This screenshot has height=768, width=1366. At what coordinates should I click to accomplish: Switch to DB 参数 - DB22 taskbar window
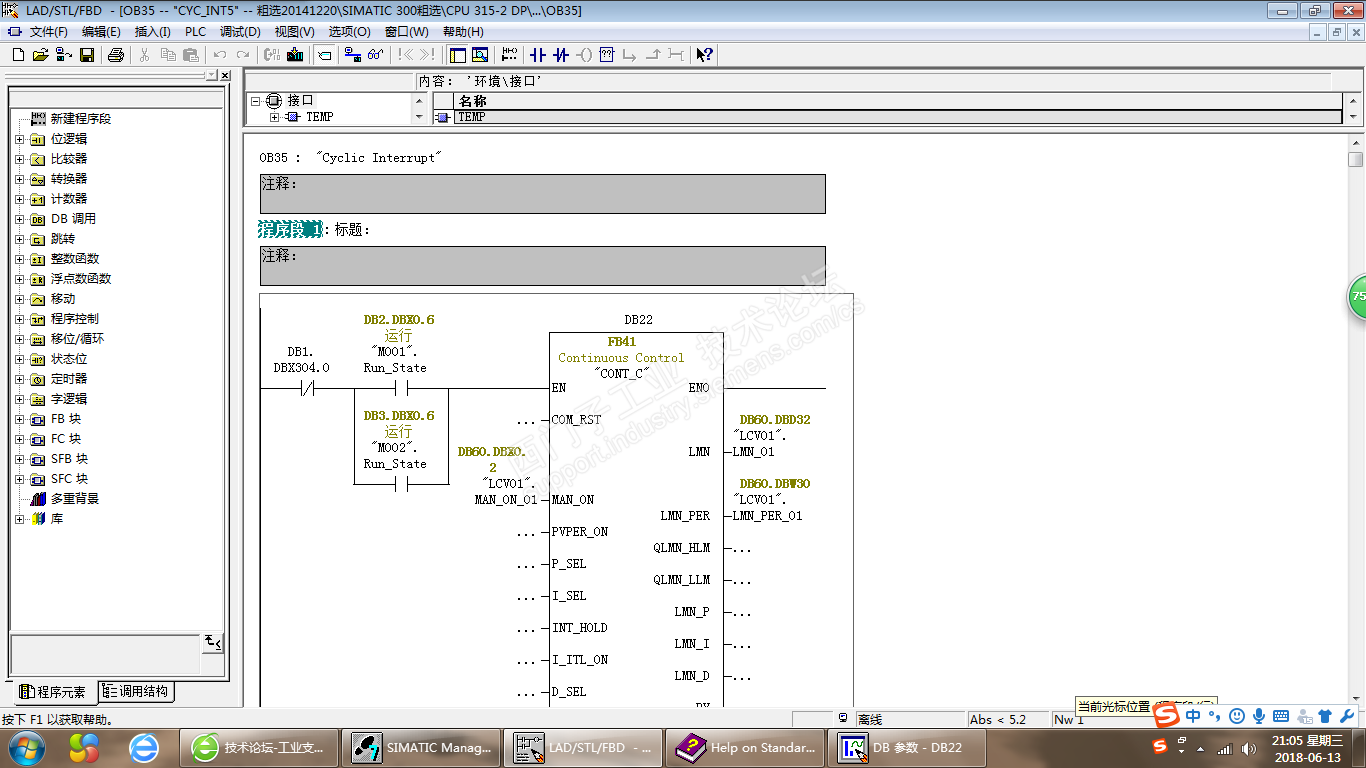908,747
